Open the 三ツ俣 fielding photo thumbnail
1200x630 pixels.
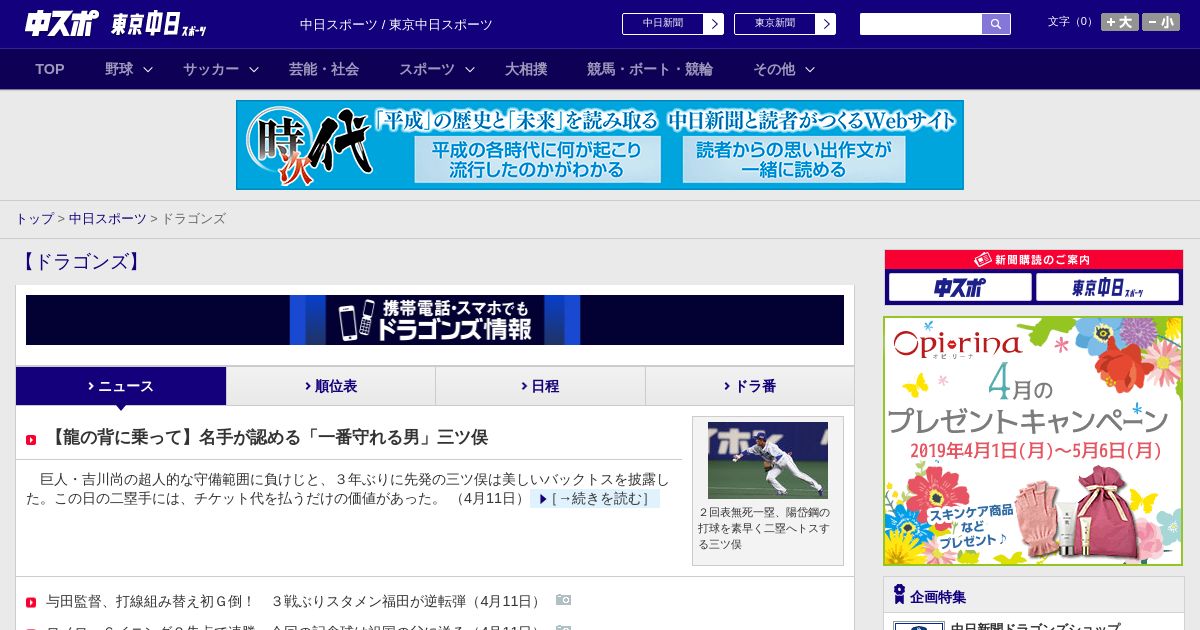point(768,460)
